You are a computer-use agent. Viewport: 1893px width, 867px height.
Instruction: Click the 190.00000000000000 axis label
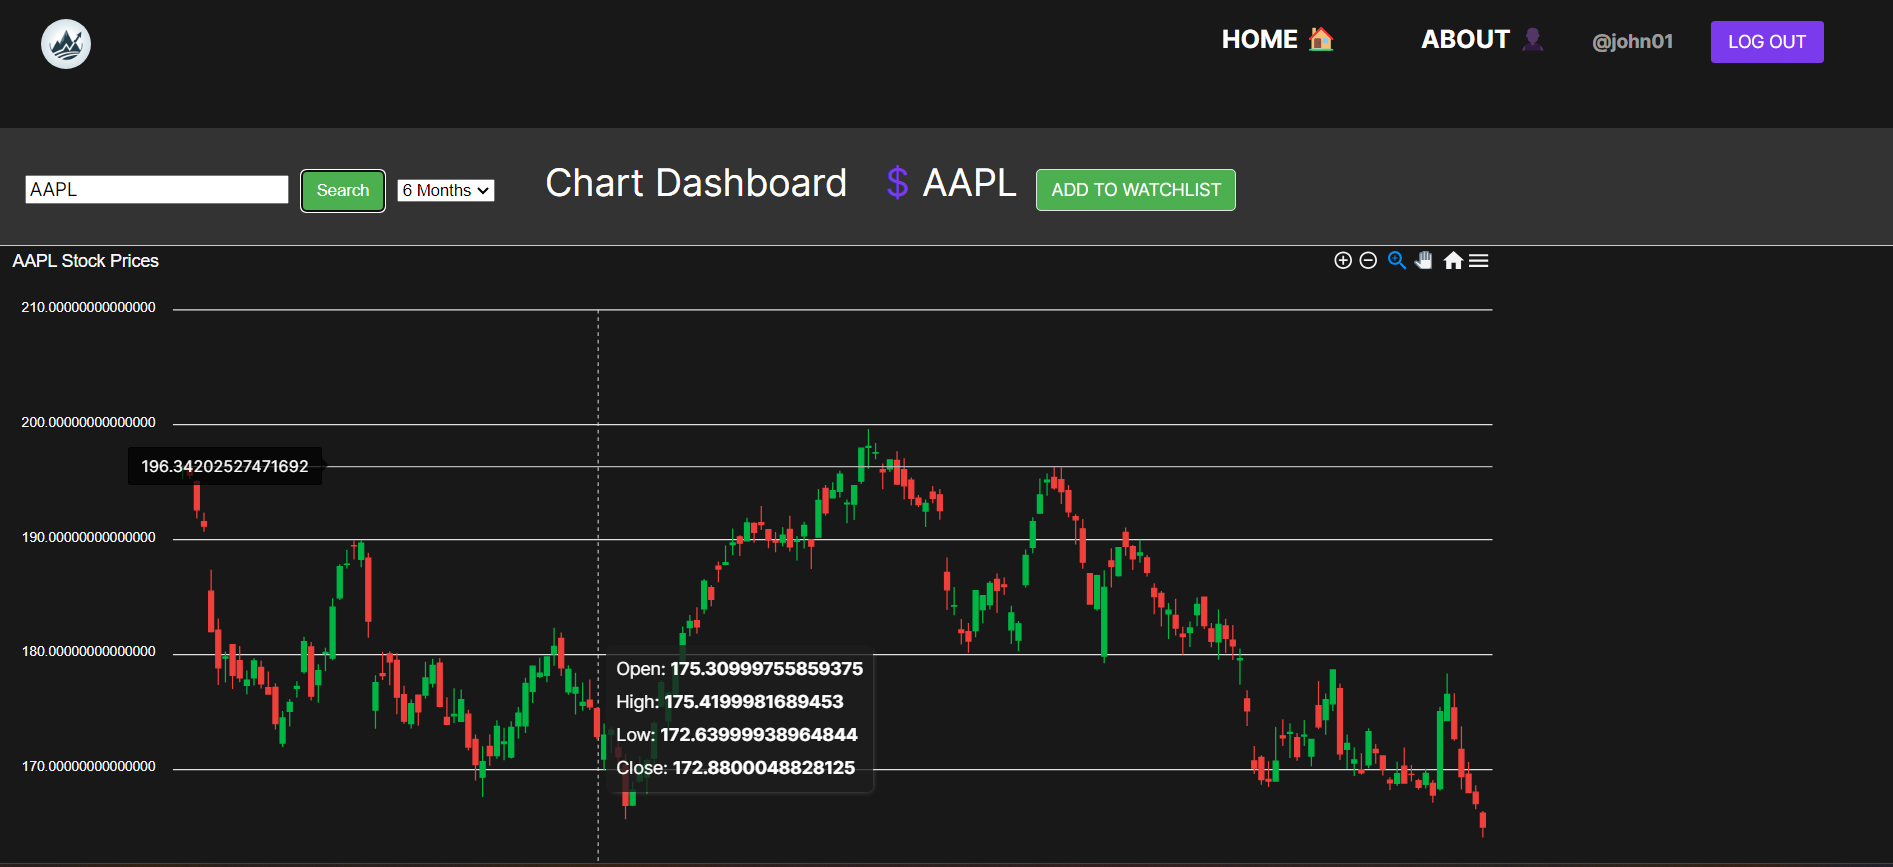click(89, 537)
